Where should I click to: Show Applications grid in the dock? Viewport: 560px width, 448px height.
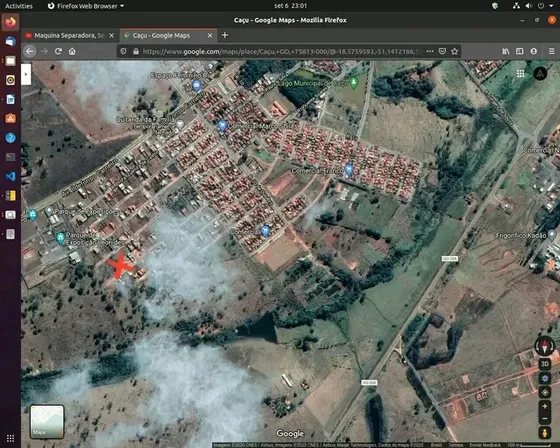click(x=10, y=438)
